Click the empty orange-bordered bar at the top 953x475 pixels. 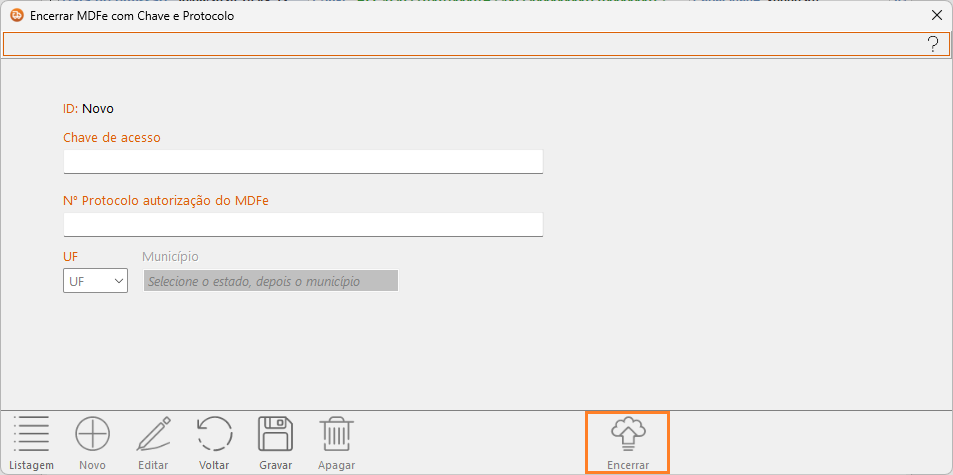coord(460,44)
